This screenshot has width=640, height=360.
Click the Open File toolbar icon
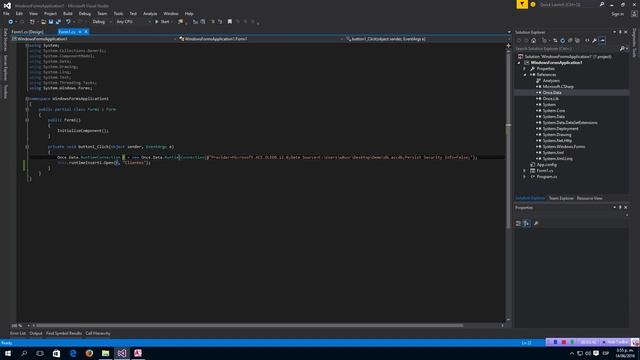(x=43, y=22)
